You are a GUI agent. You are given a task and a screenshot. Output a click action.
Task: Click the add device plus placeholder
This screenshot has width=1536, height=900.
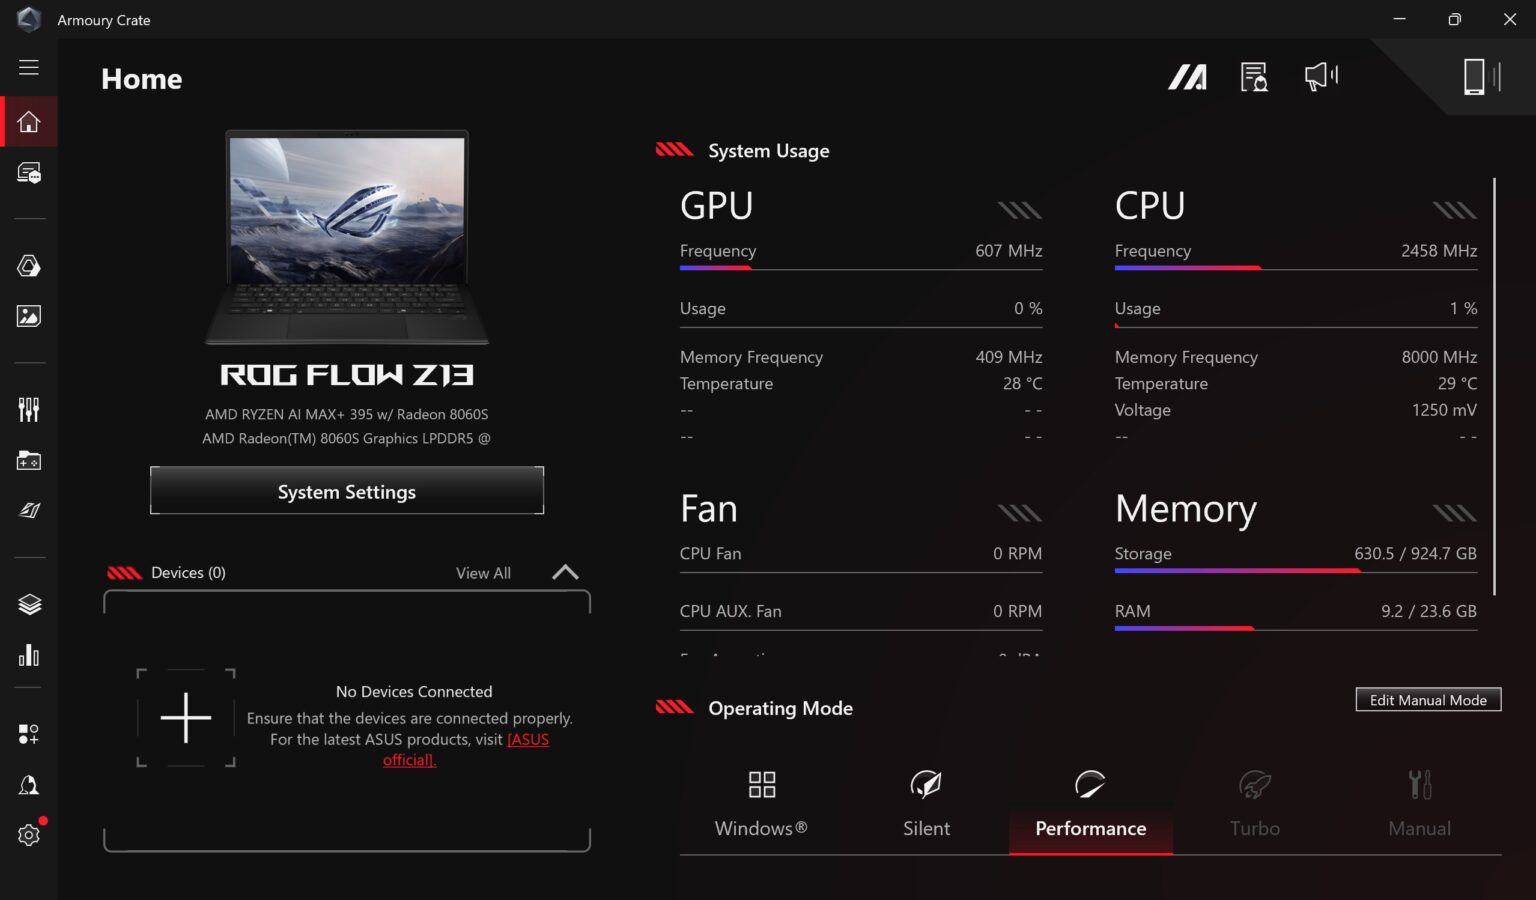186,717
